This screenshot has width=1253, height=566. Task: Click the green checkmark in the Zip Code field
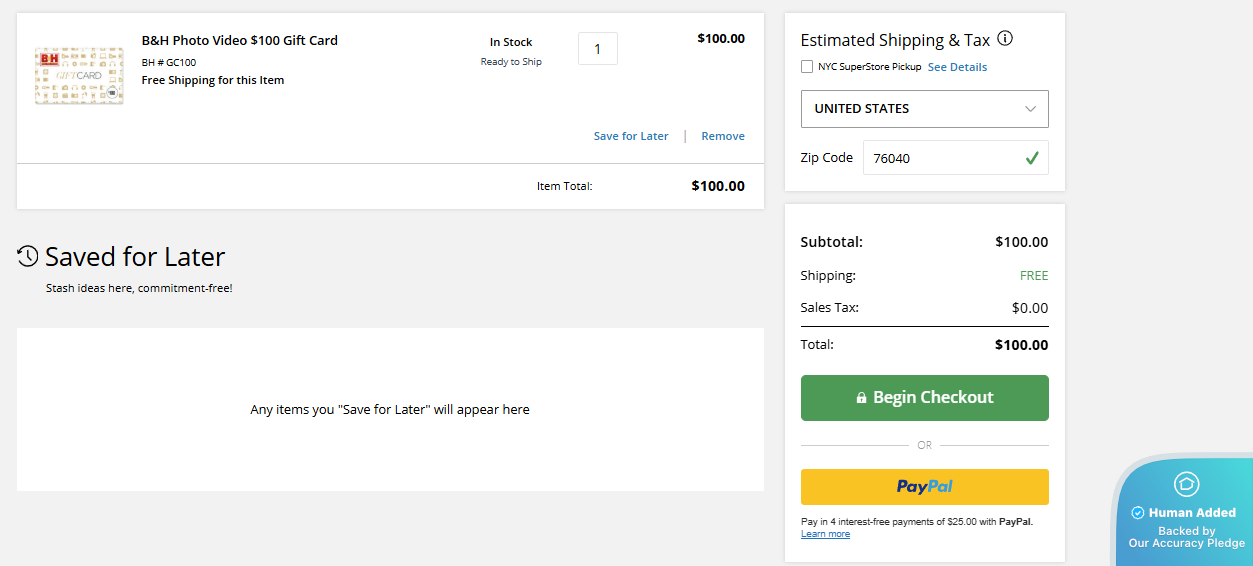(1032, 158)
